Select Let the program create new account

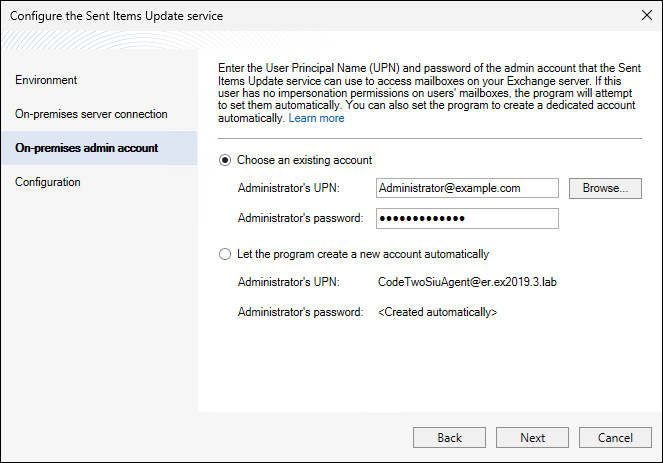pos(225,254)
